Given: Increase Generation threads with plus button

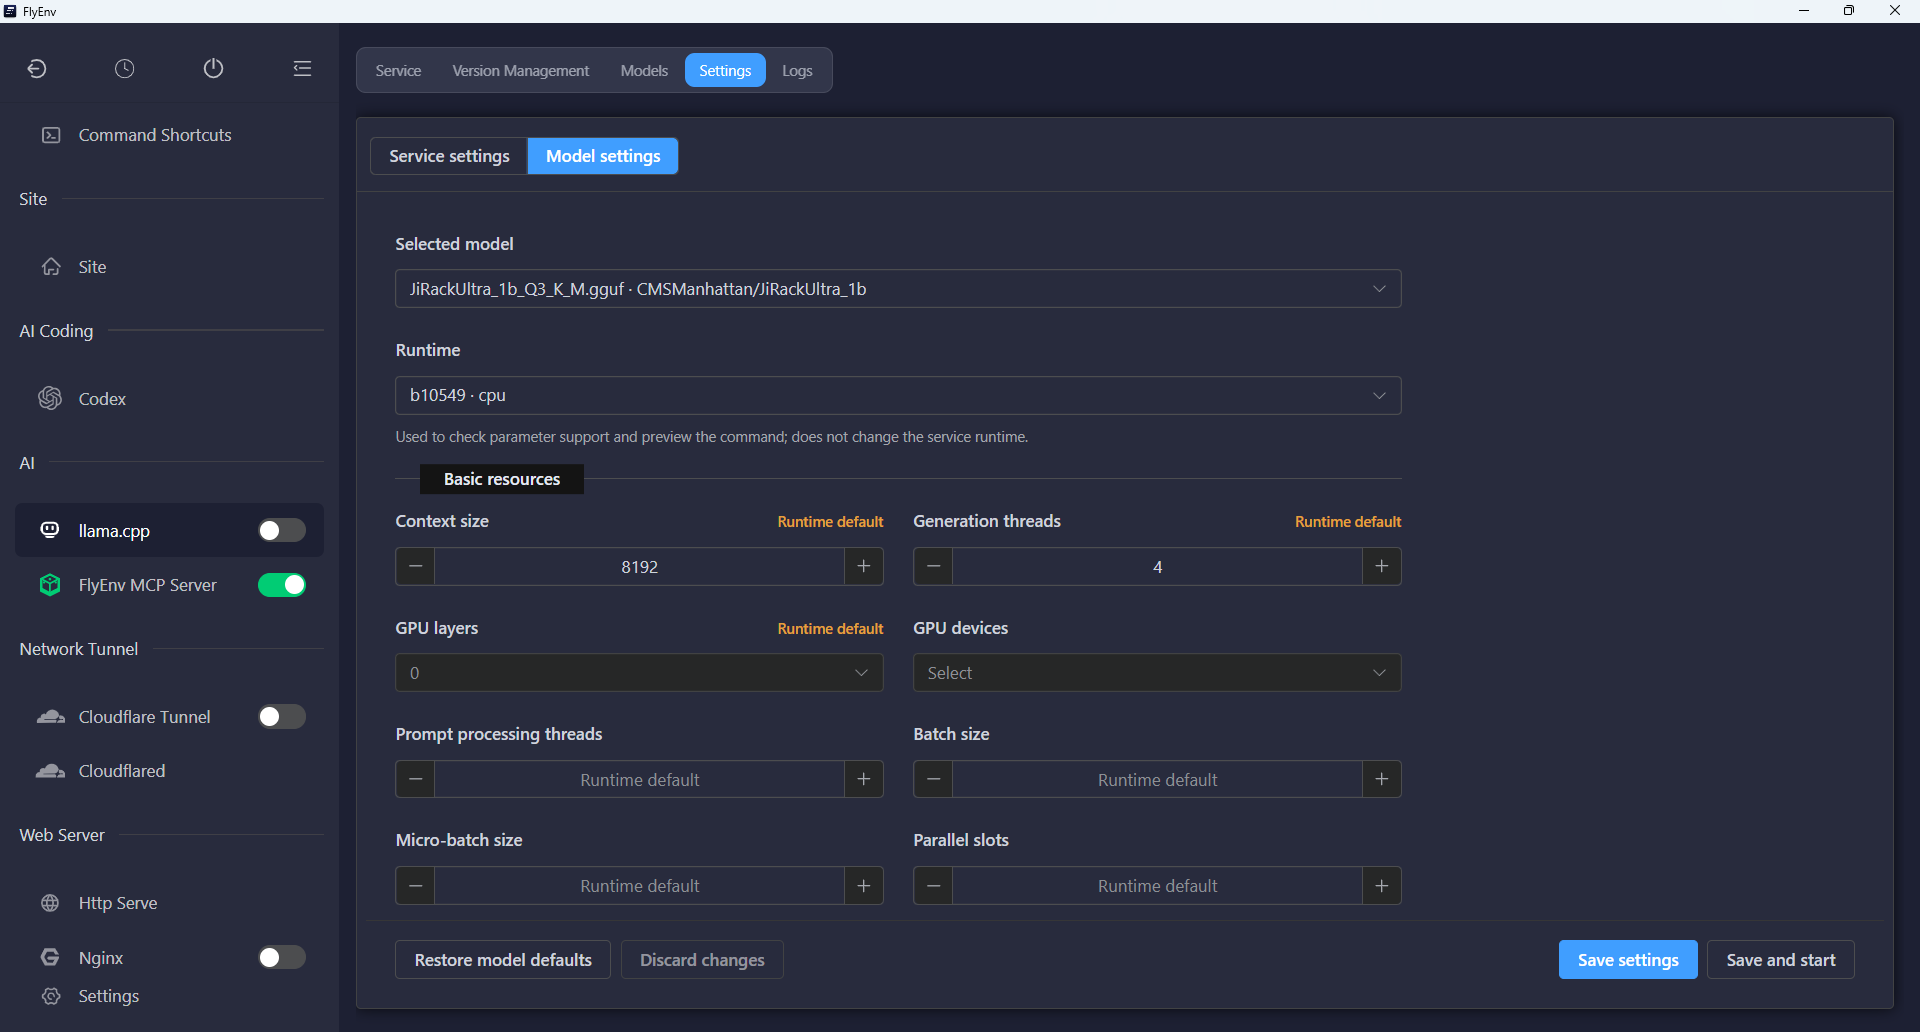Looking at the screenshot, I should pyautogui.click(x=1382, y=567).
